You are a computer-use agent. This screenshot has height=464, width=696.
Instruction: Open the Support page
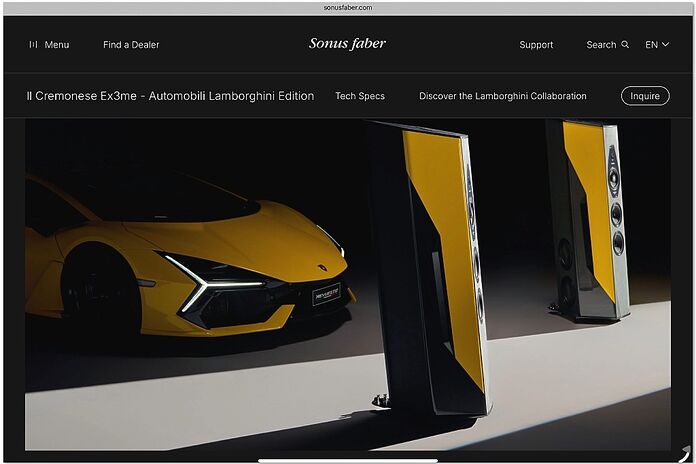536,44
